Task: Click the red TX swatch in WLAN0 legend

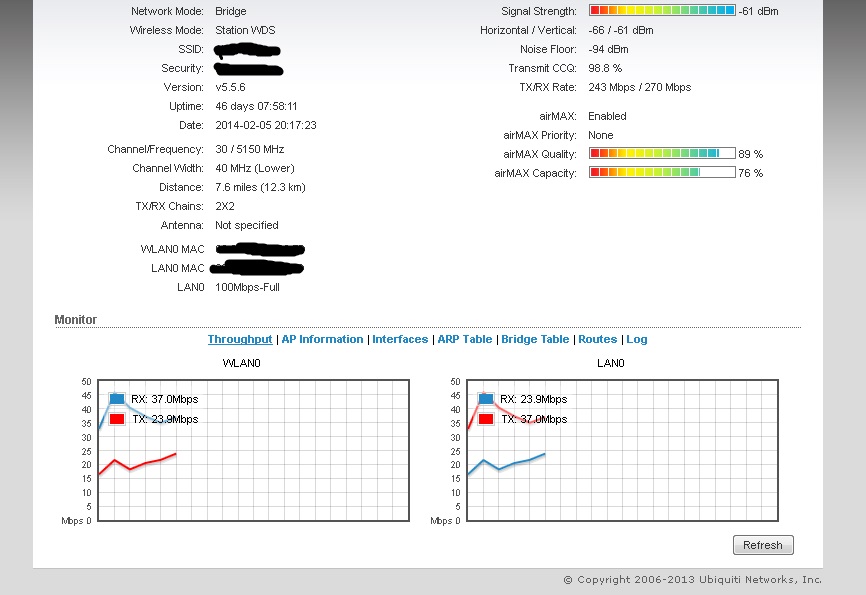Action: [117, 419]
